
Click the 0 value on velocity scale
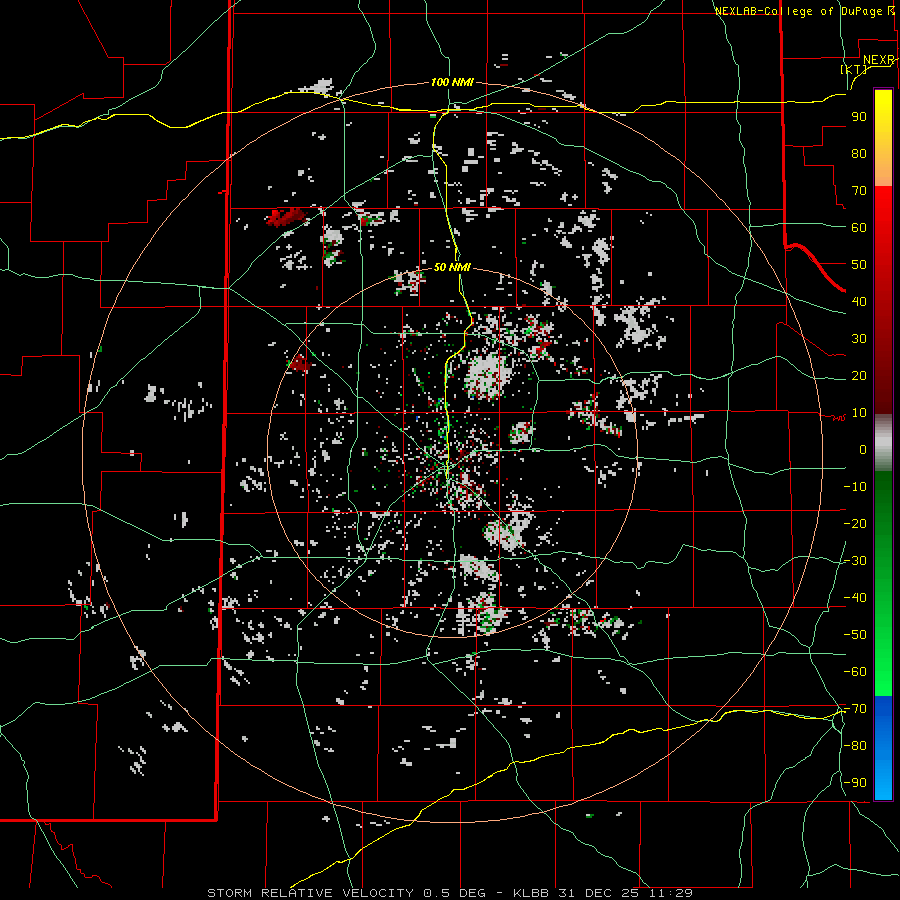coord(863,450)
